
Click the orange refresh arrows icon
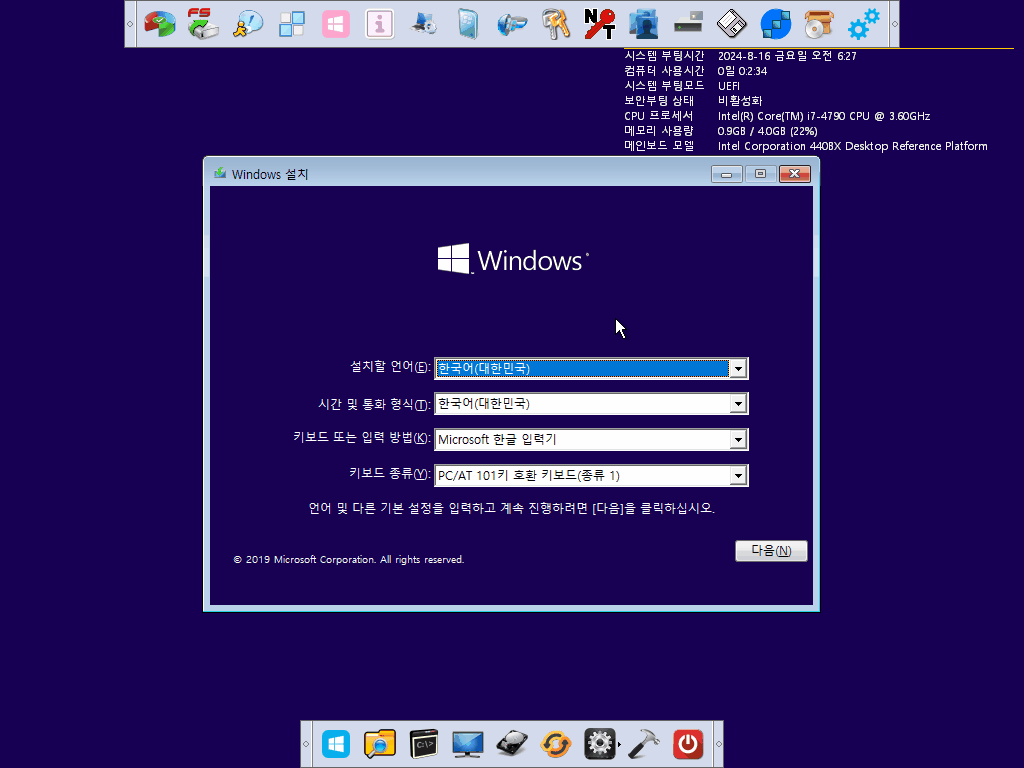tap(556, 744)
